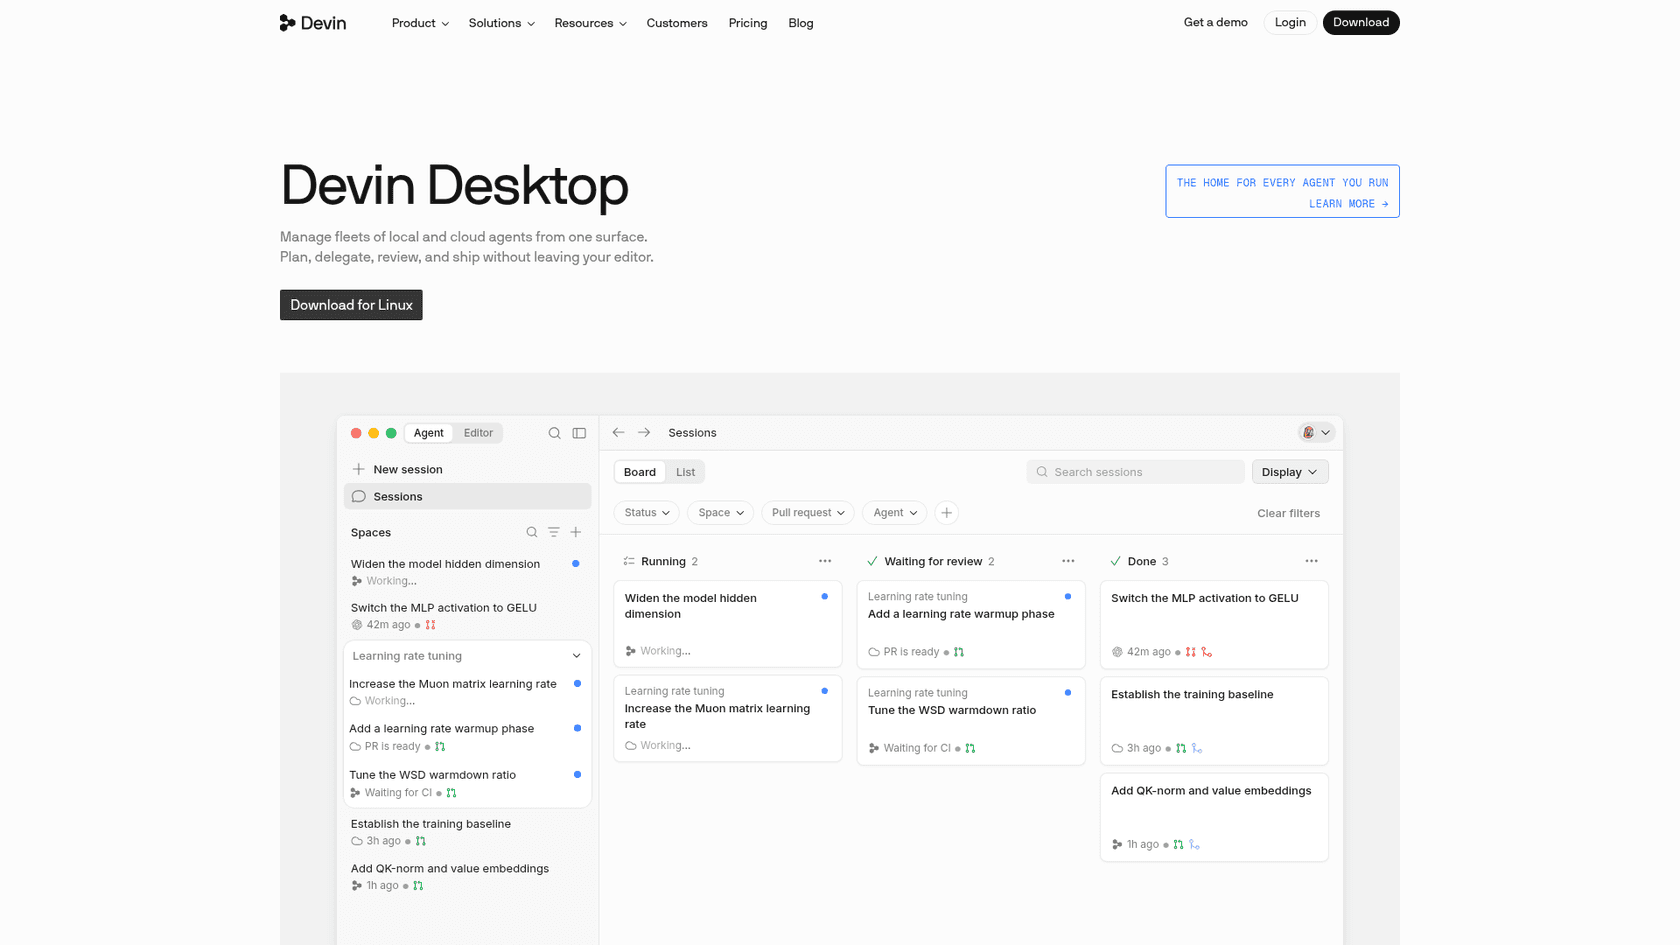Open the Agent filter dropdown

(895, 513)
